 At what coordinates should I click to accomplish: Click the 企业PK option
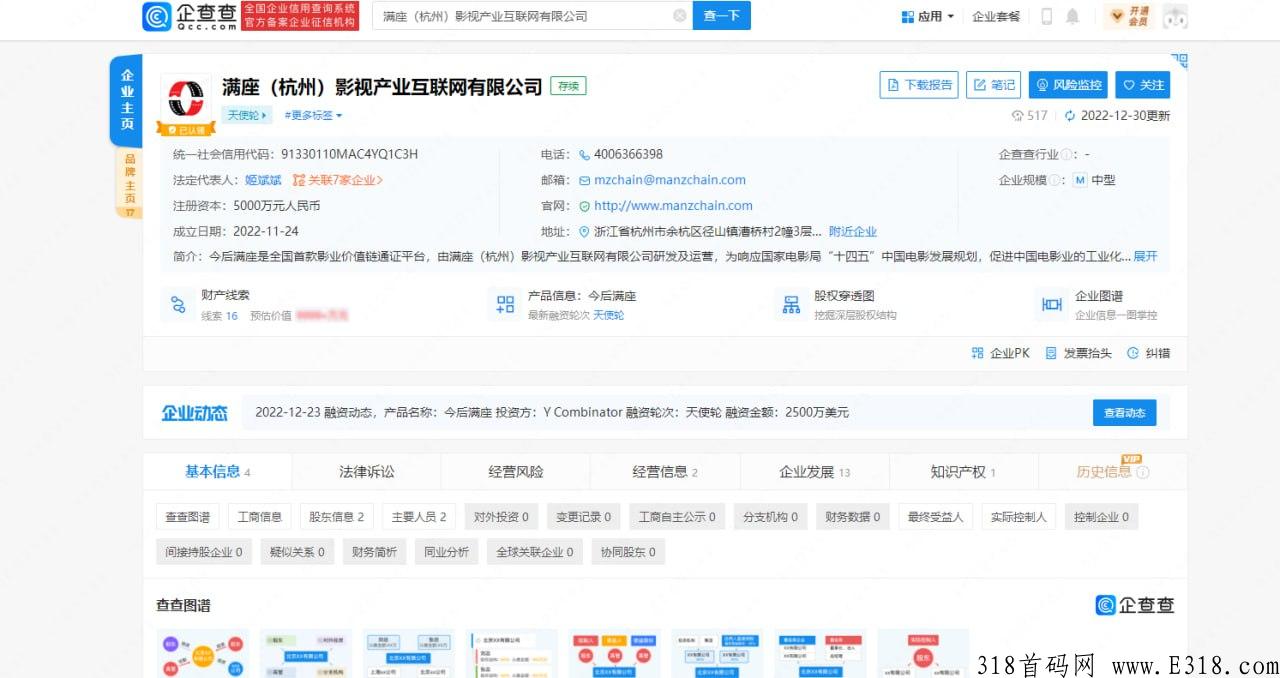1000,354
